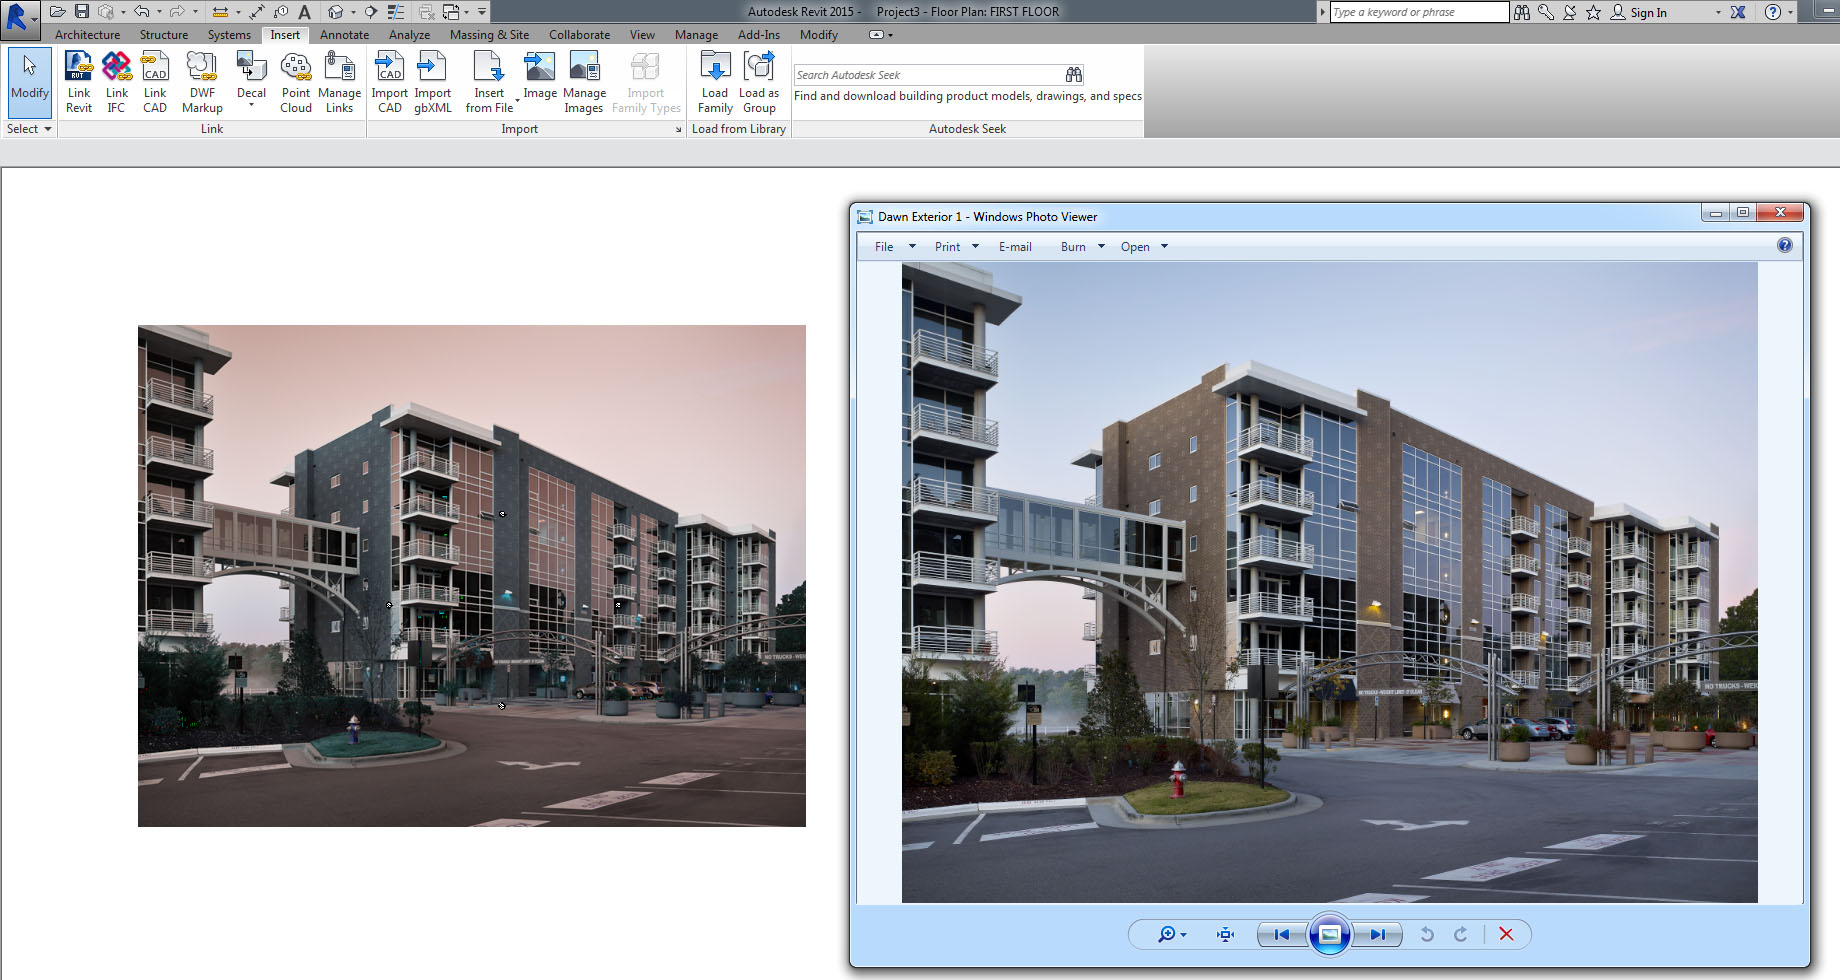This screenshot has height=980, width=1840.
Task: Delete the photo with the red X
Action: [x=1506, y=934]
